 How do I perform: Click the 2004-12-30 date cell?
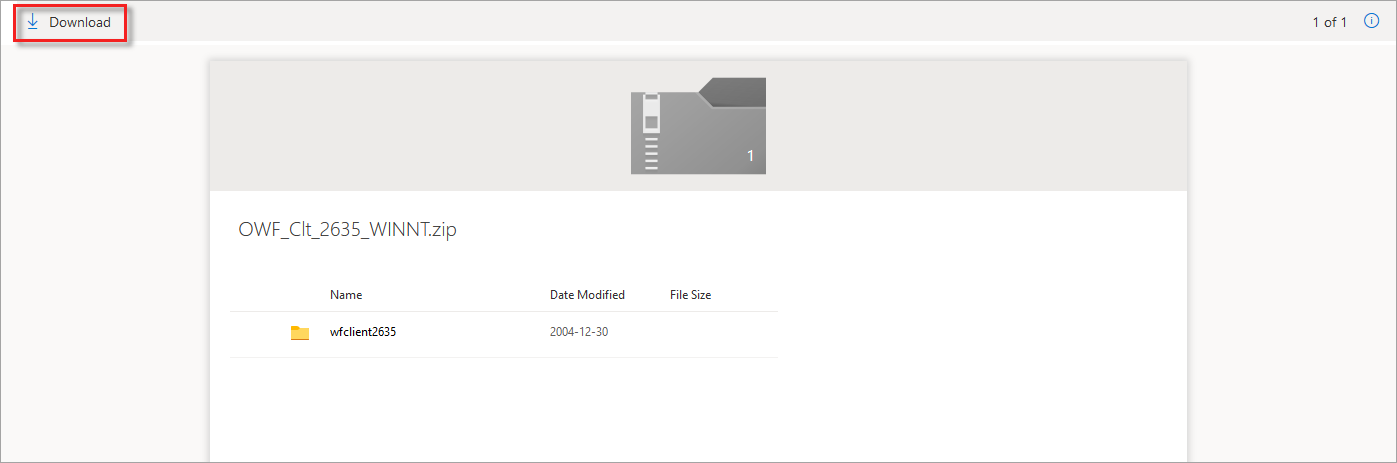[x=579, y=332]
